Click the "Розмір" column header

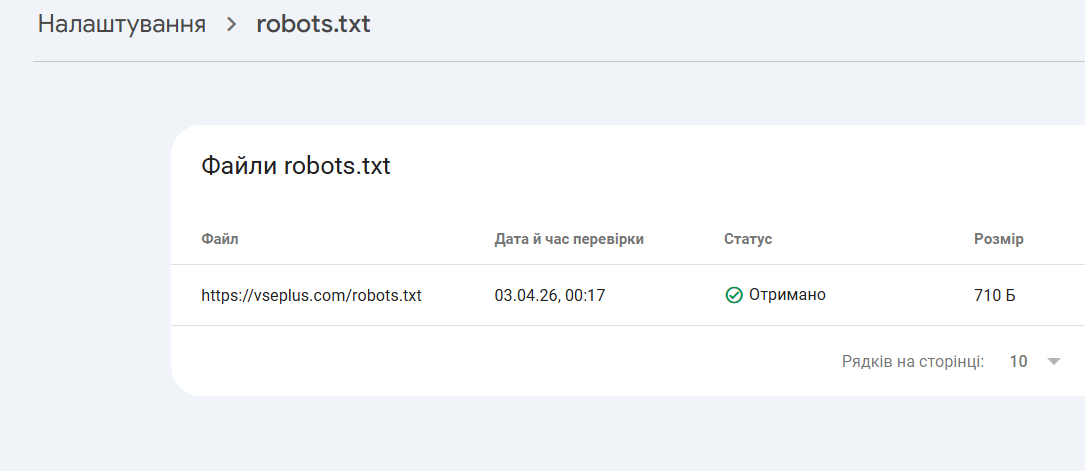click(998, 239)
